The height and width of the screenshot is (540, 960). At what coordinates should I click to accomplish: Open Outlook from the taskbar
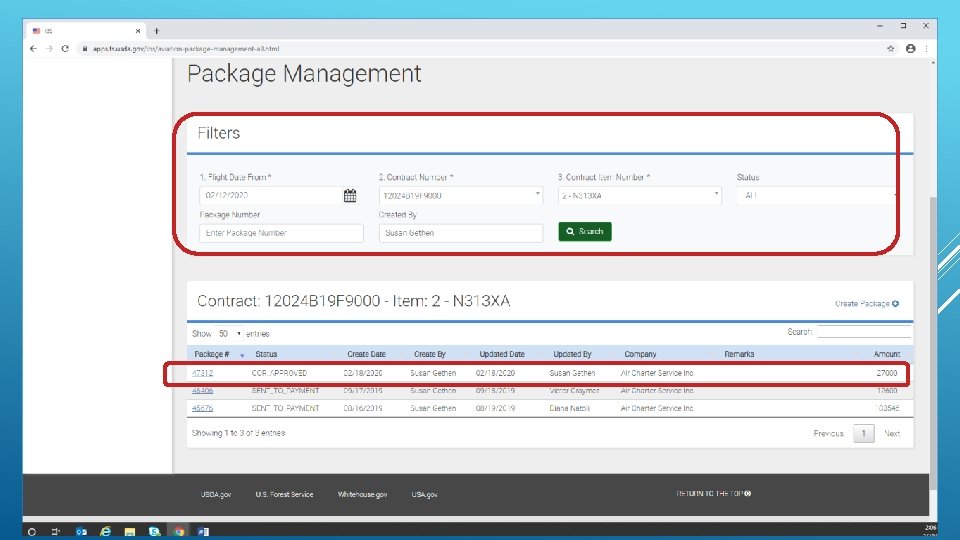click(x=81, y=531)
